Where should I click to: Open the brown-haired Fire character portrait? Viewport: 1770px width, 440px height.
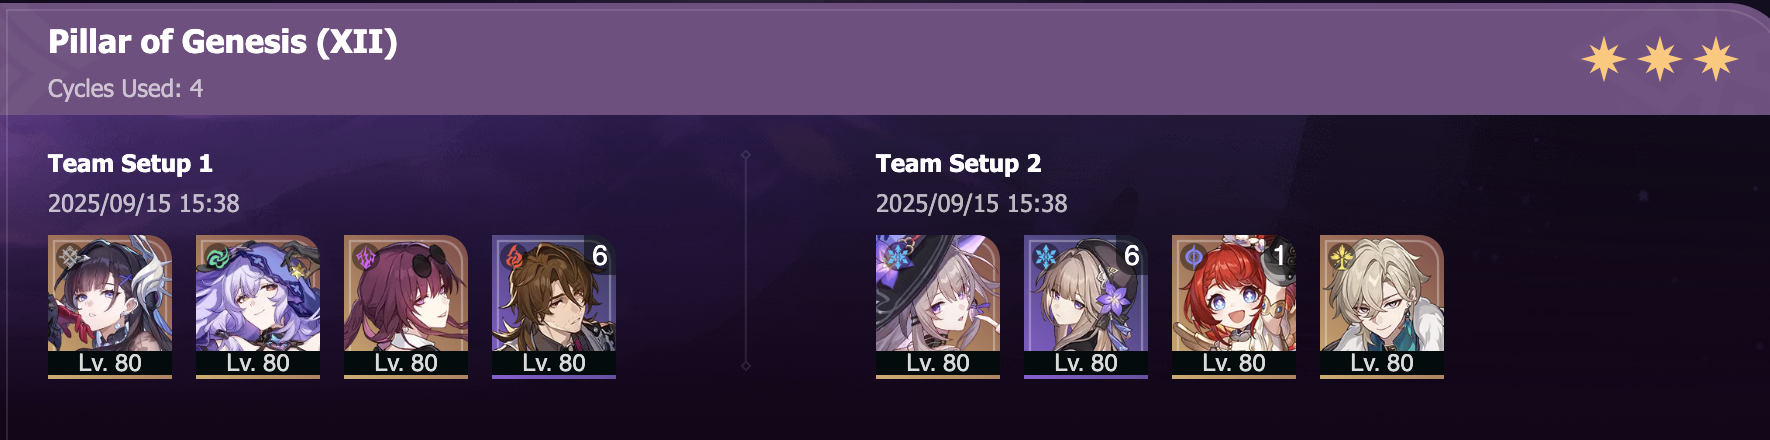[554, 307]
